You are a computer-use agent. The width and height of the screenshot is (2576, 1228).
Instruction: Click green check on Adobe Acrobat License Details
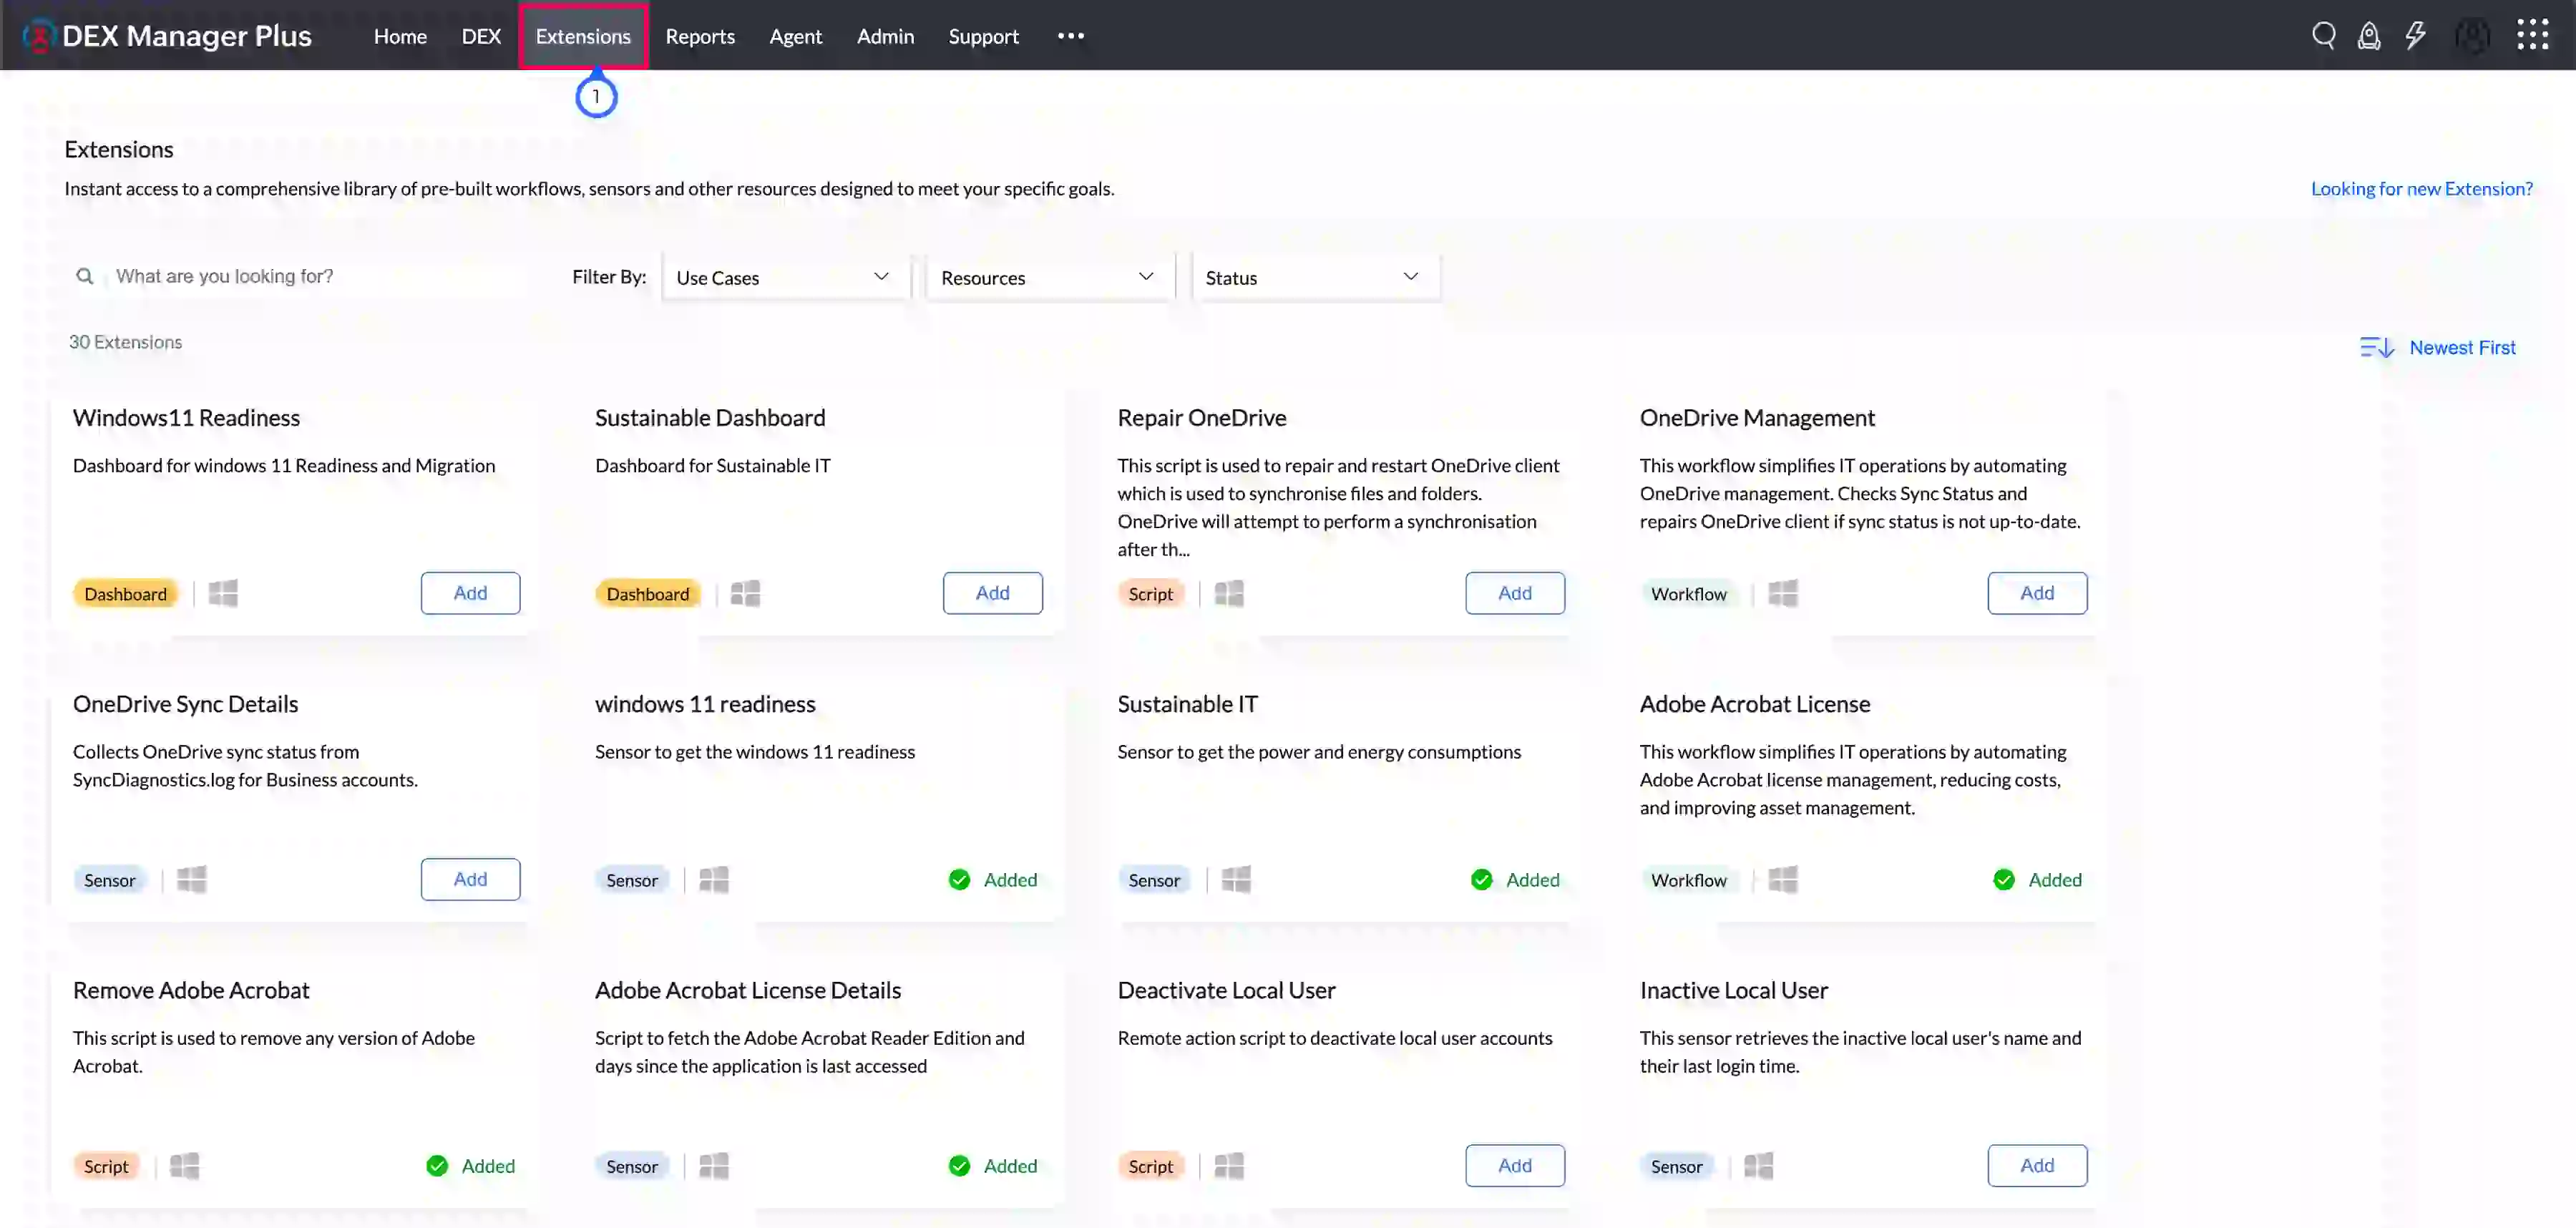coord(959,1165)
